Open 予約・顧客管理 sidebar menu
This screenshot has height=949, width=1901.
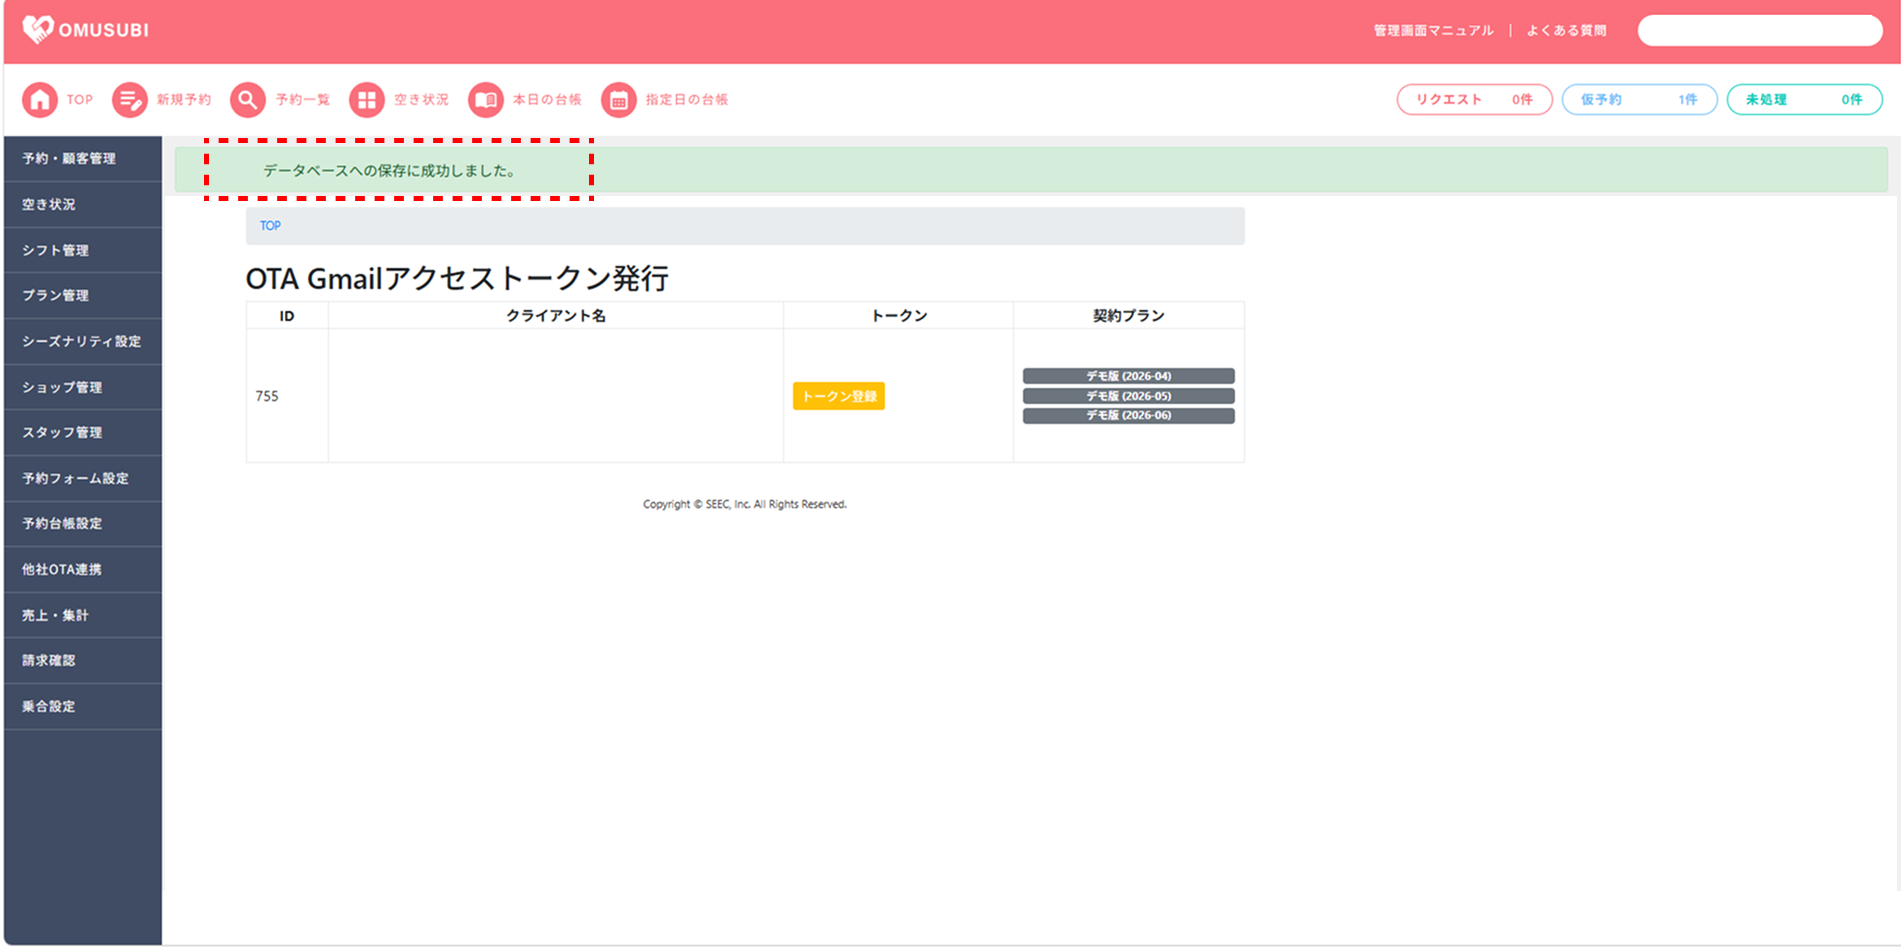[83, 159]
